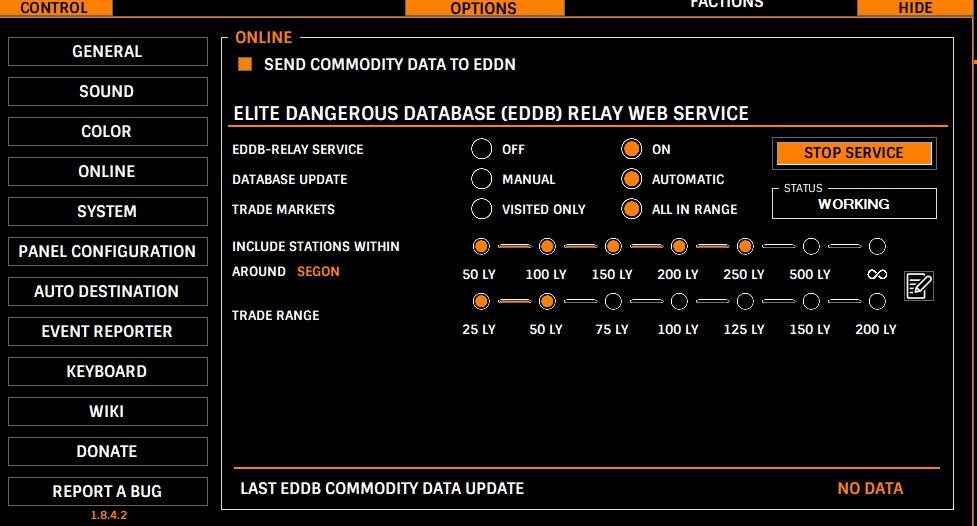The image size is (977, 526).
Task: Open the SOUND options section
Action: click(x=108, y=91)
